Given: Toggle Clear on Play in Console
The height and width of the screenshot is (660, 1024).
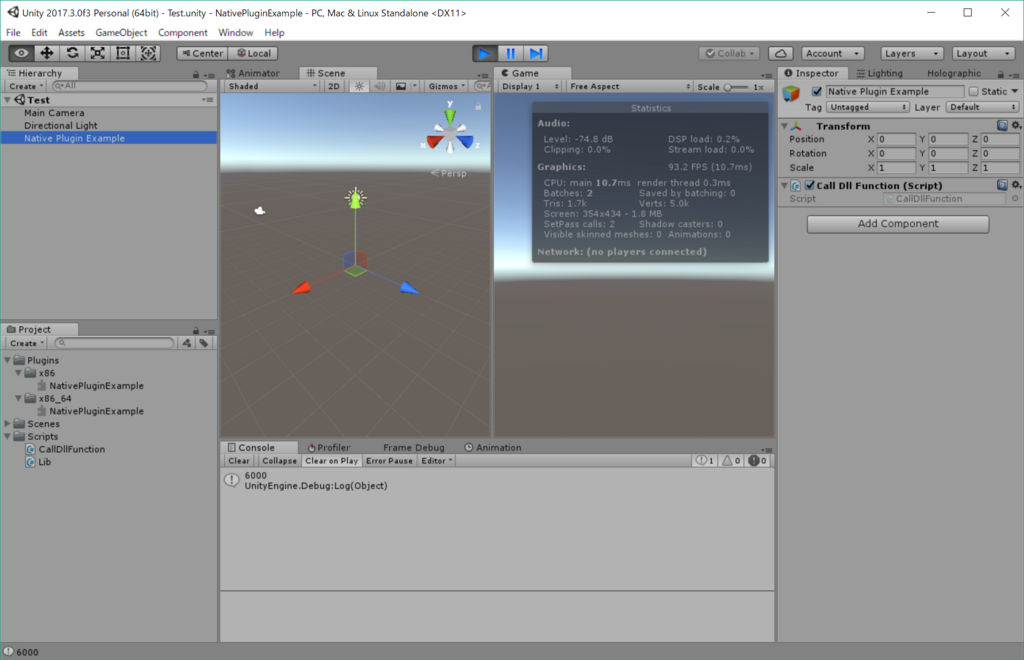Looking at the screenshot, I should tap(331, 460).
